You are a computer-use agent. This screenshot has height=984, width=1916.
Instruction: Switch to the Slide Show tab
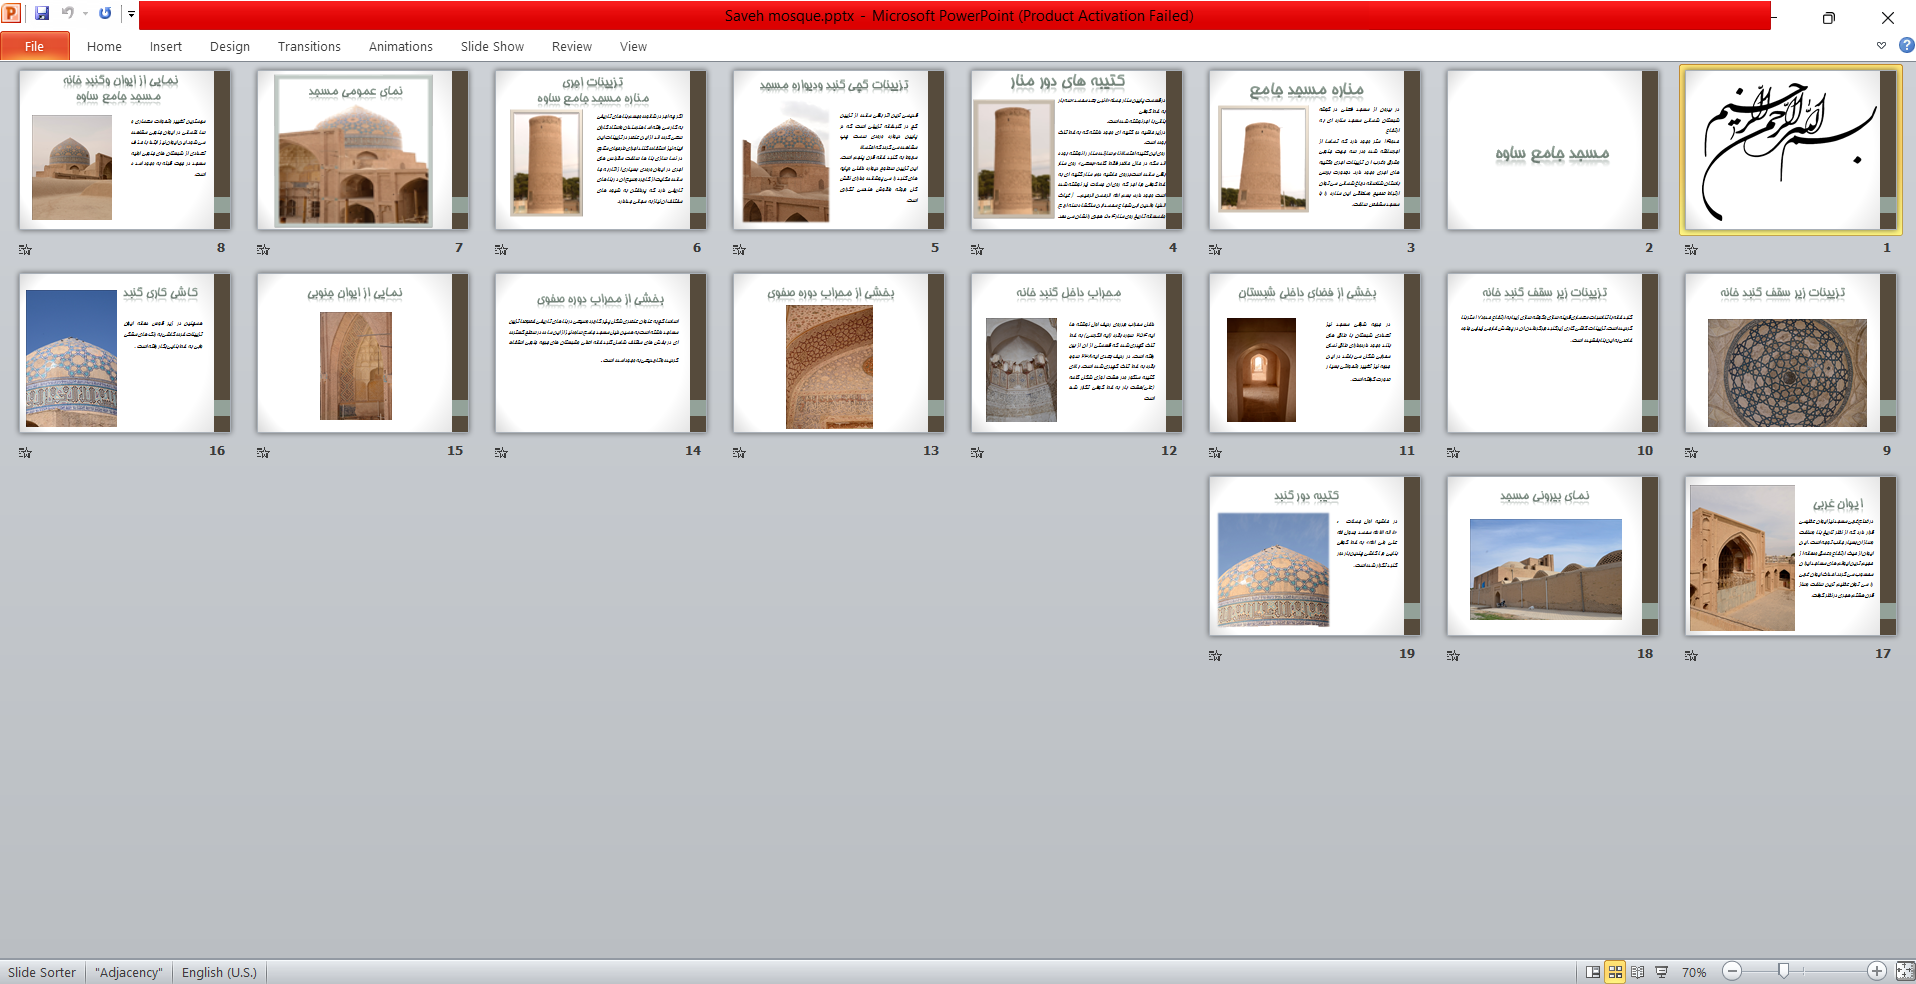click(x=492, y=46)
